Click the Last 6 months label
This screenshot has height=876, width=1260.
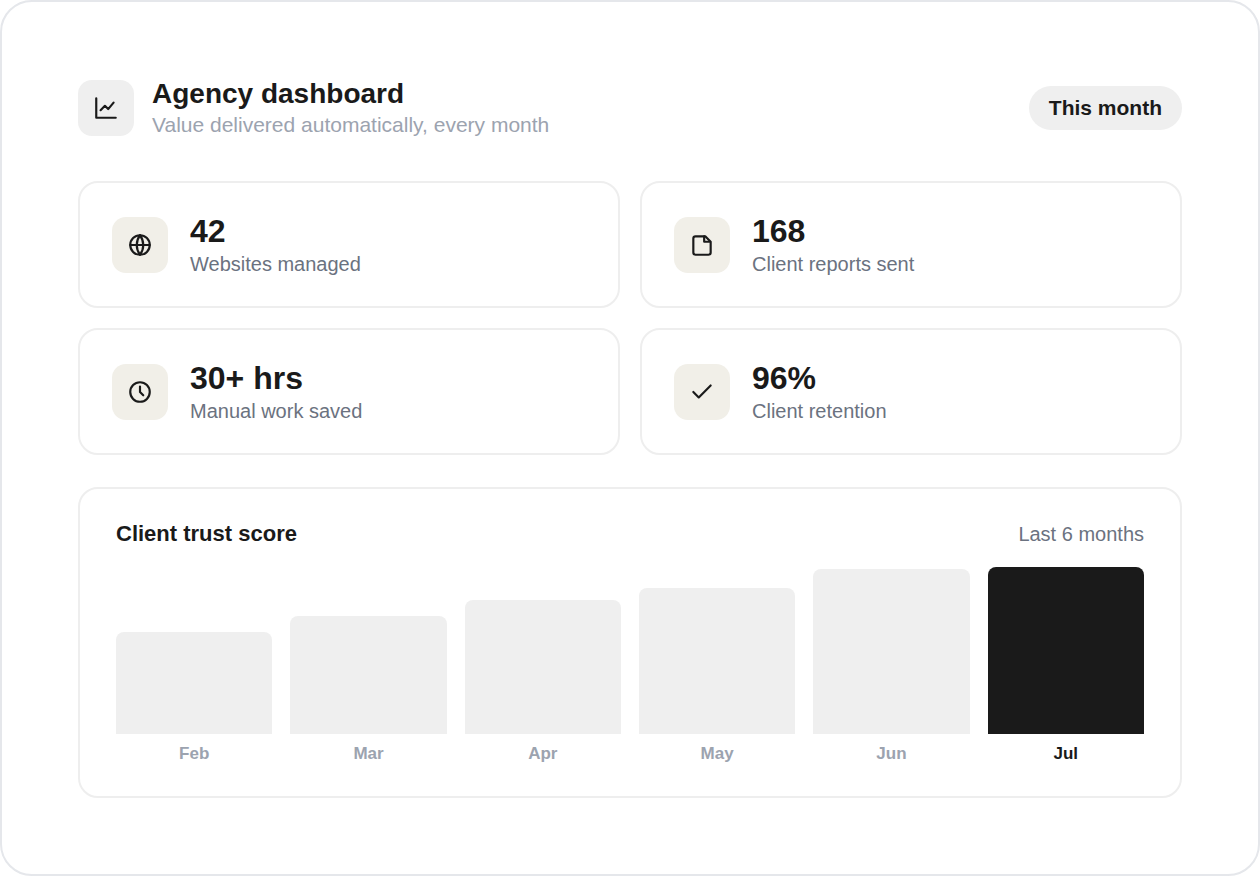coord(1081,534)
